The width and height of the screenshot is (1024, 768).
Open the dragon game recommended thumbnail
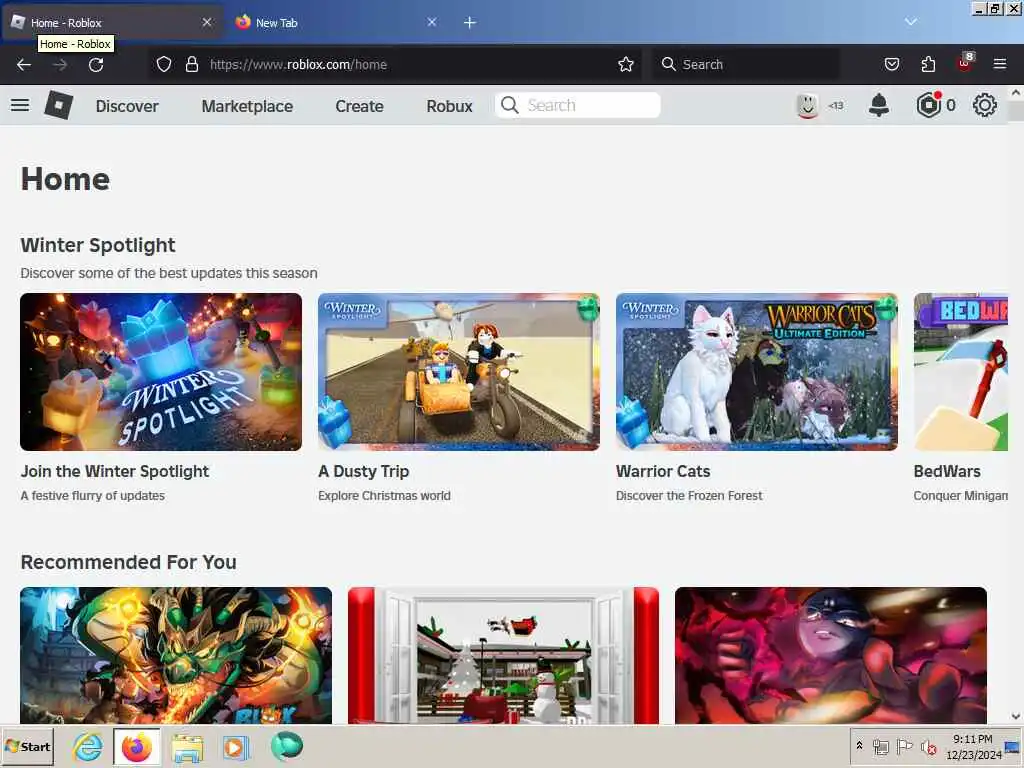pyautogui.click(x=176, y=655)
